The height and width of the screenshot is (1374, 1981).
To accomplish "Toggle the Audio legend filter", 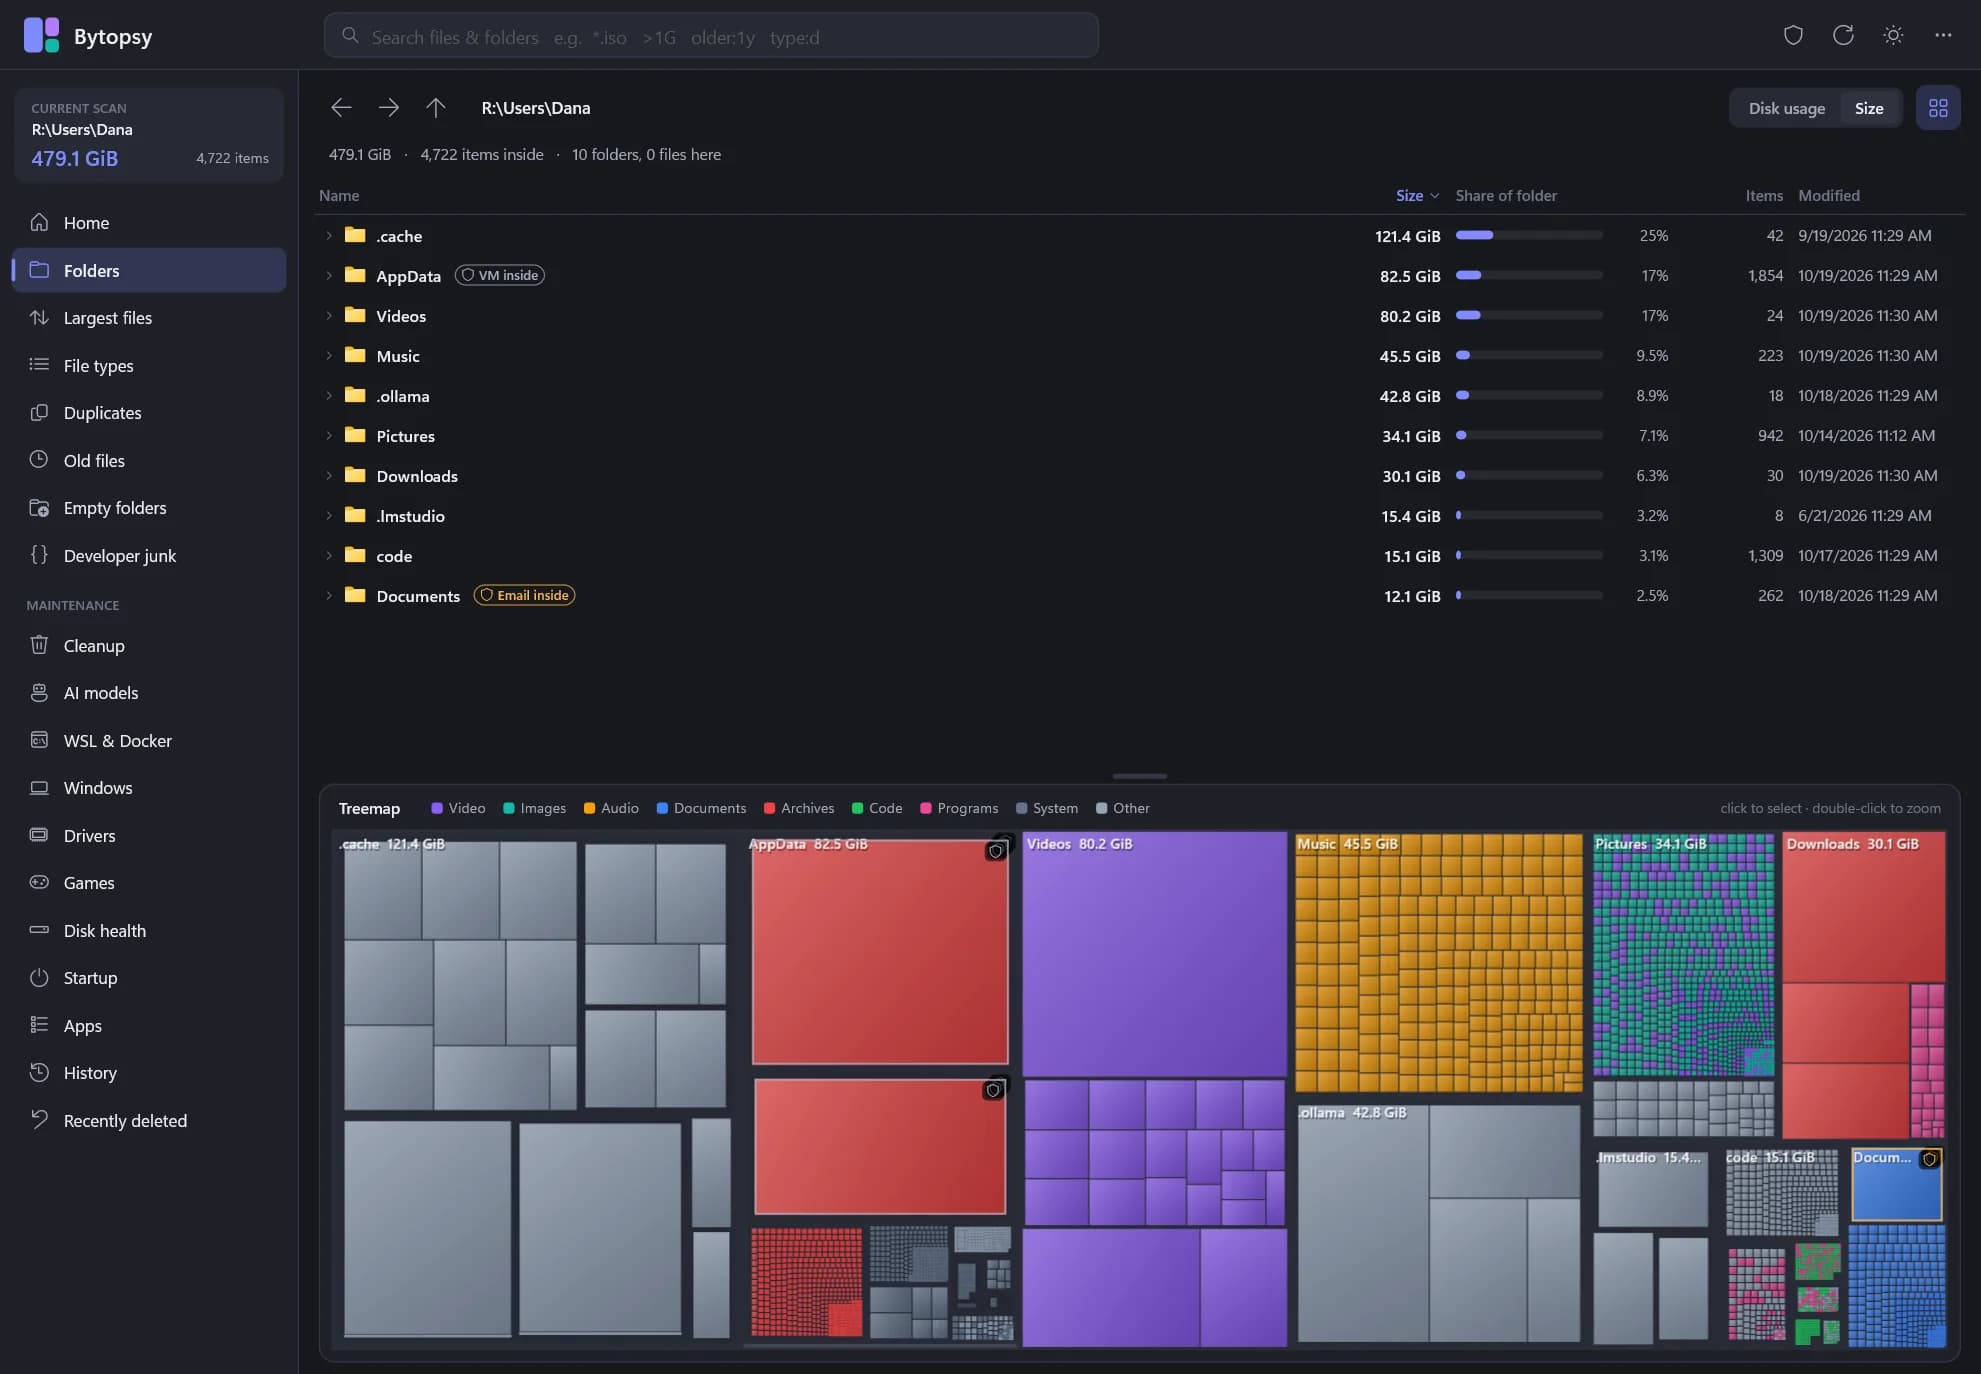I will [x=611, y=808].
